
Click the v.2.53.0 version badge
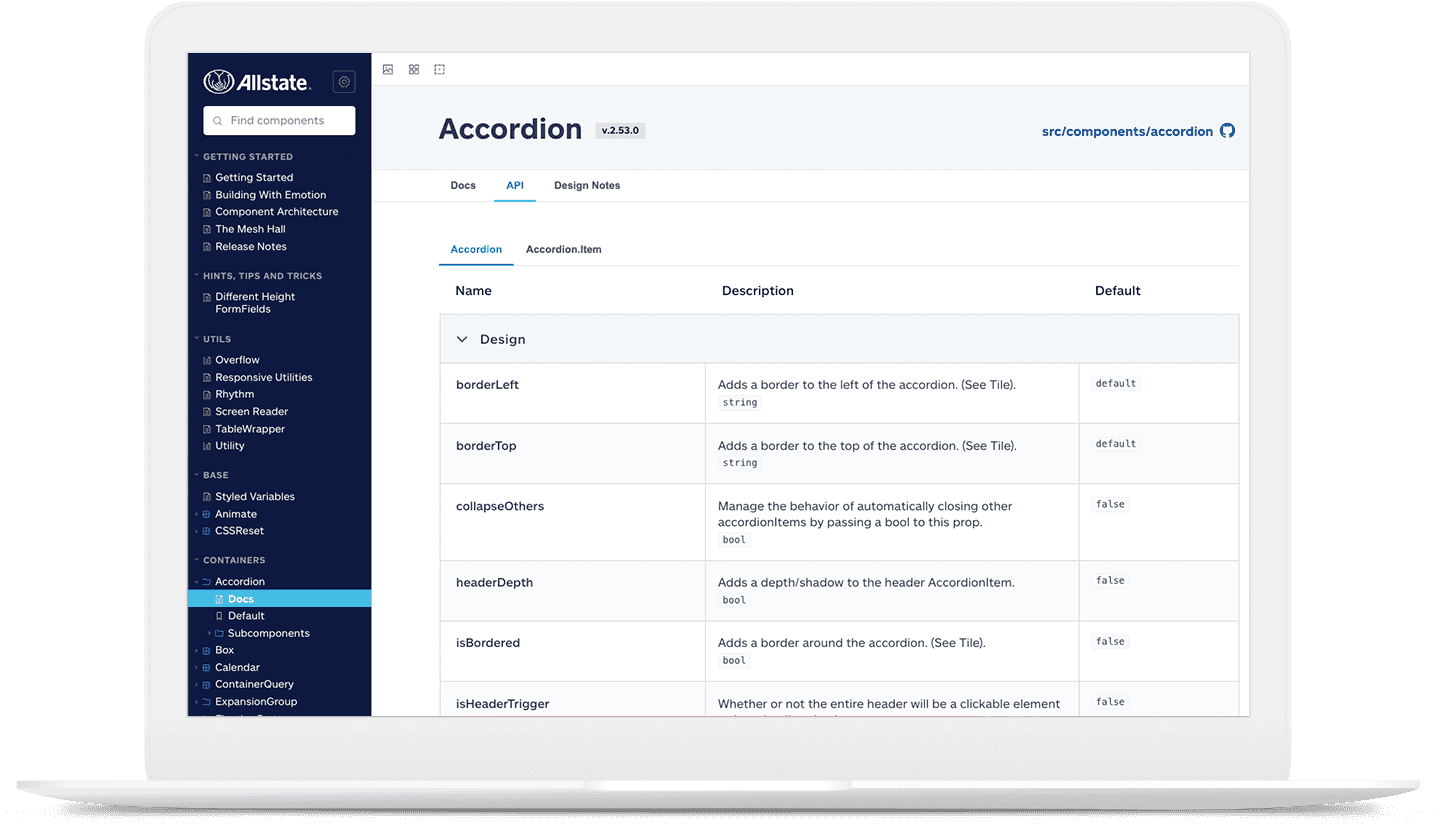[621, 130]
